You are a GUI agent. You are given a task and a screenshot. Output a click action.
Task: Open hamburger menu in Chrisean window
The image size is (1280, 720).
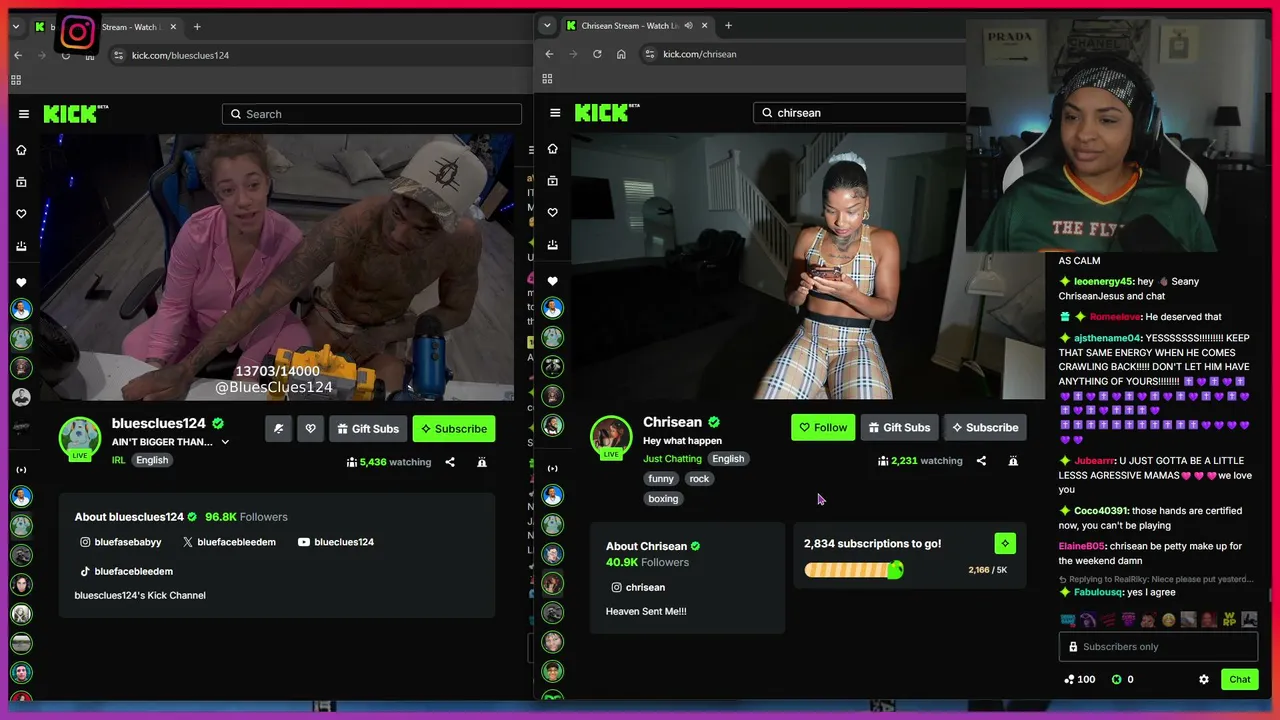point(555,113)
